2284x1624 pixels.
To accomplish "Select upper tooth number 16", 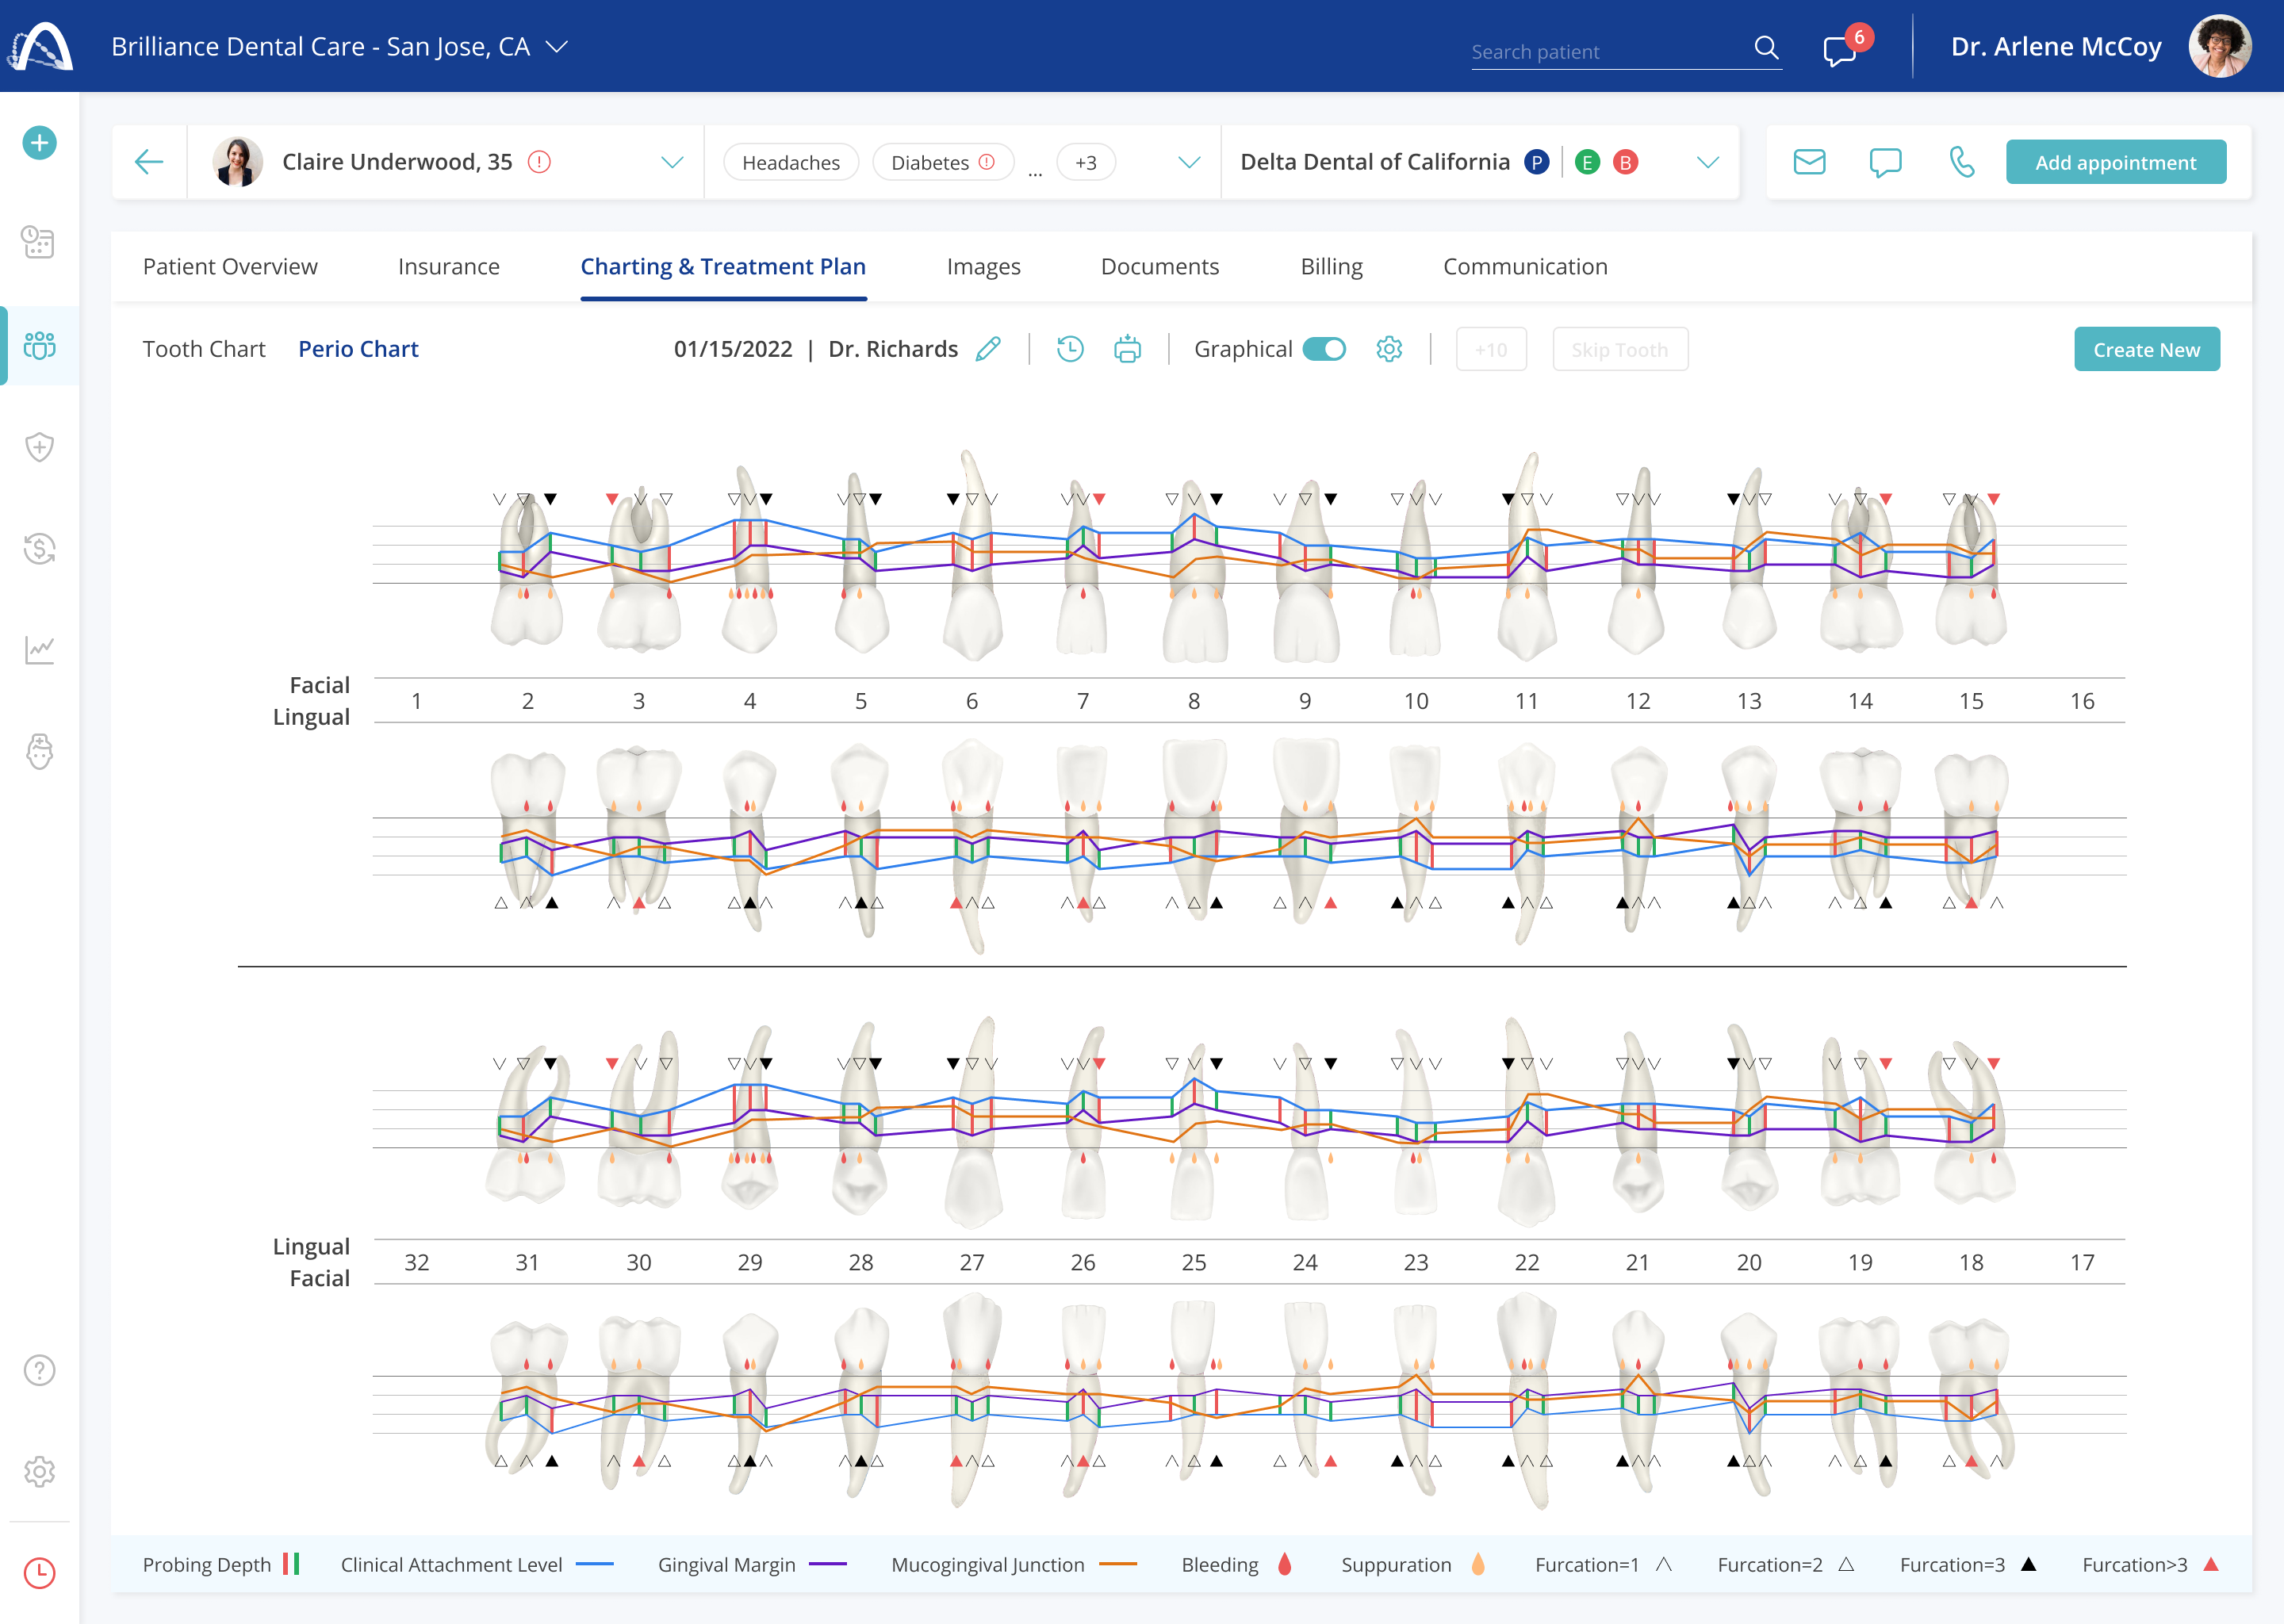I will tap(2082, 701).
